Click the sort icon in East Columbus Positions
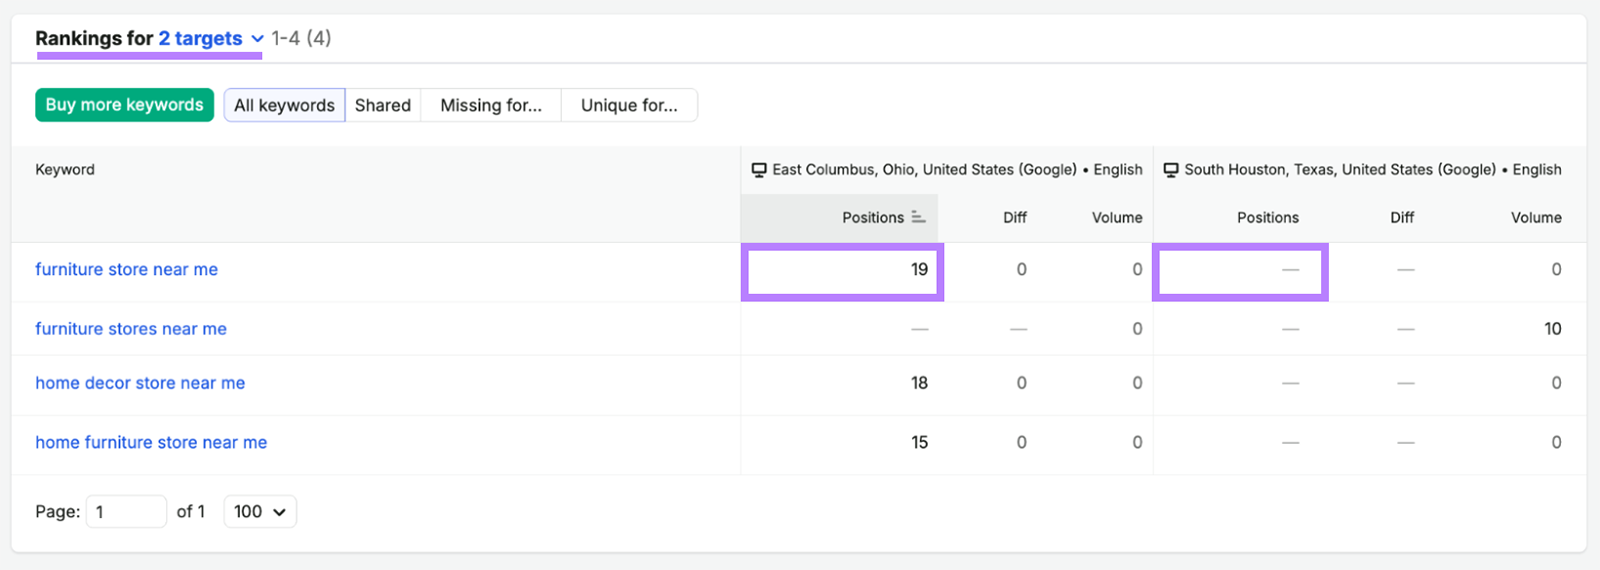The image size is (1600, 570). pos(918,217)
